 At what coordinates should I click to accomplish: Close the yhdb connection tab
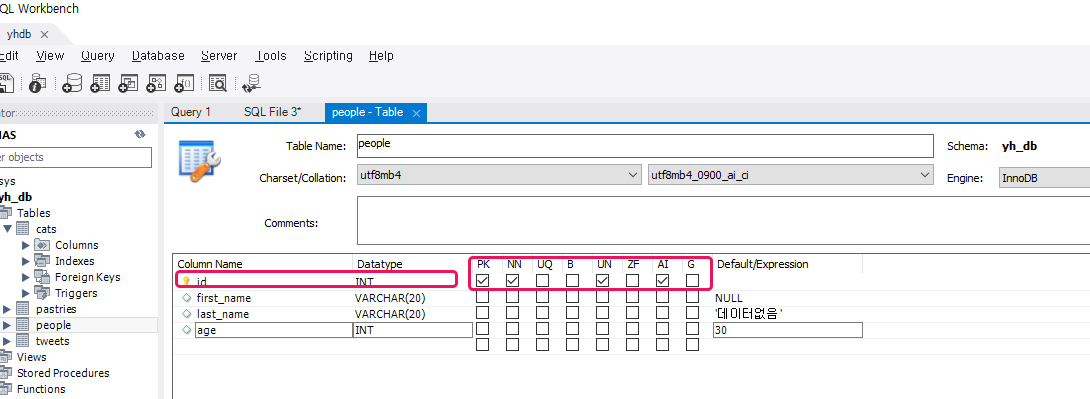click(44, 35)
